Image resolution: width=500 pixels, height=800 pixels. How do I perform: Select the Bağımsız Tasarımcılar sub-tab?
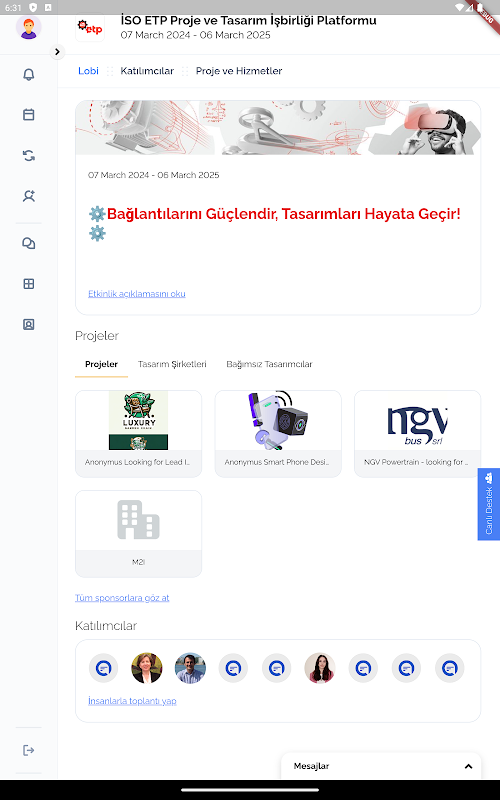269,364
